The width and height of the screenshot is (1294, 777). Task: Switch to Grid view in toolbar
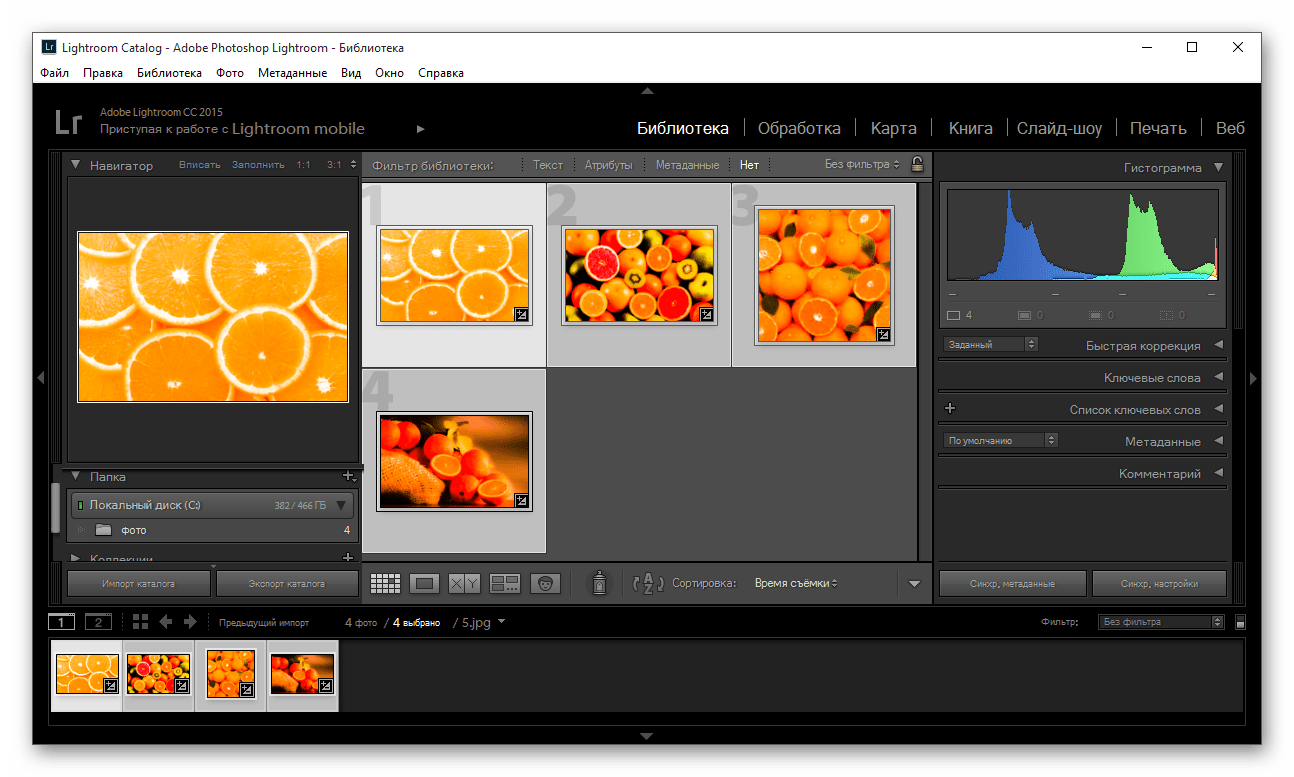pyautogui.click(x=385, y=583)
